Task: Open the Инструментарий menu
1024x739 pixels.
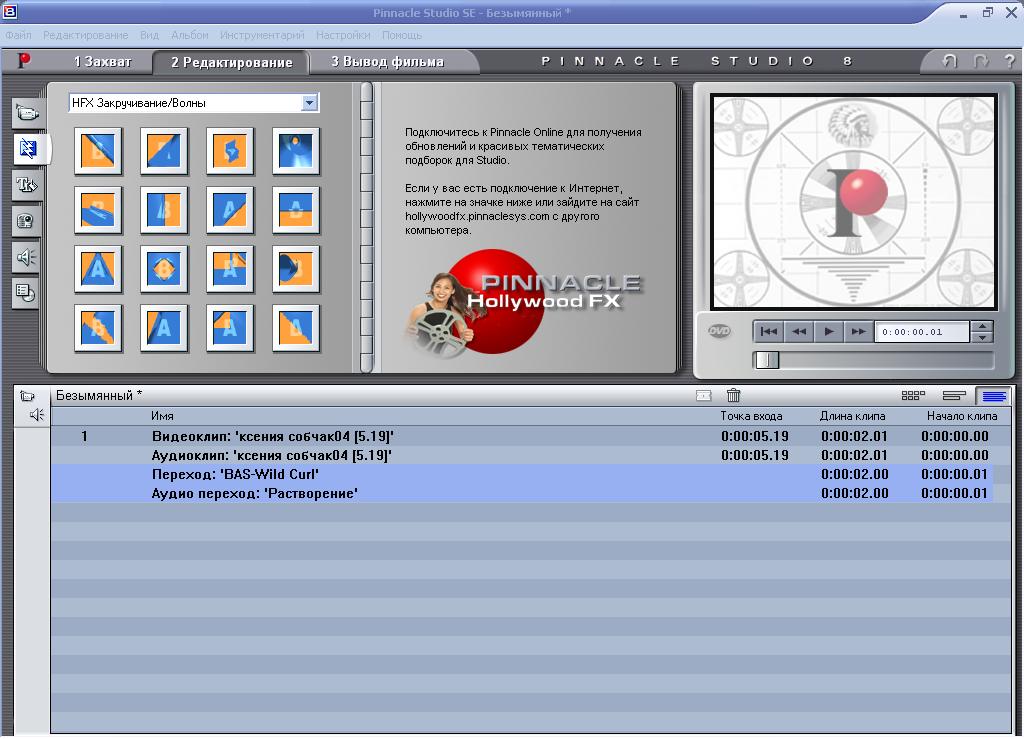Action: click(262, 35)
